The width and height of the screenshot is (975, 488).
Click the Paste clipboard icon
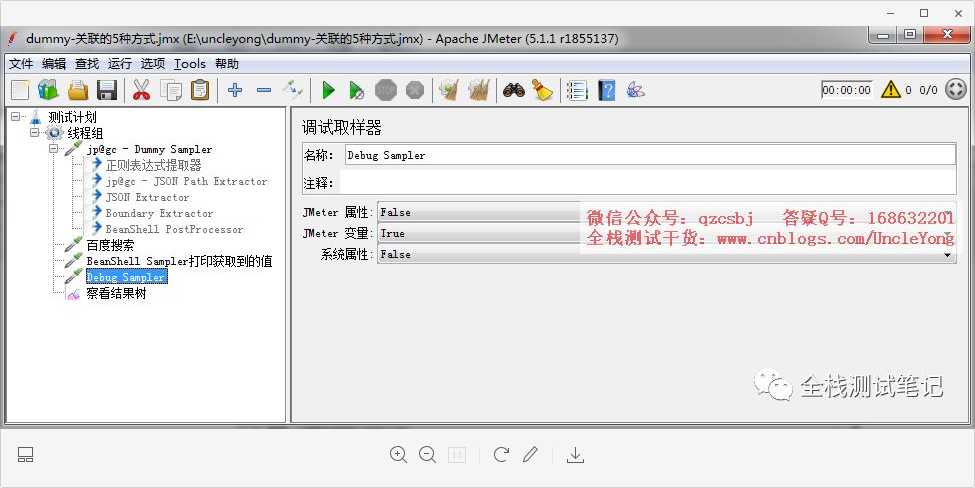[x=200, y=90]
